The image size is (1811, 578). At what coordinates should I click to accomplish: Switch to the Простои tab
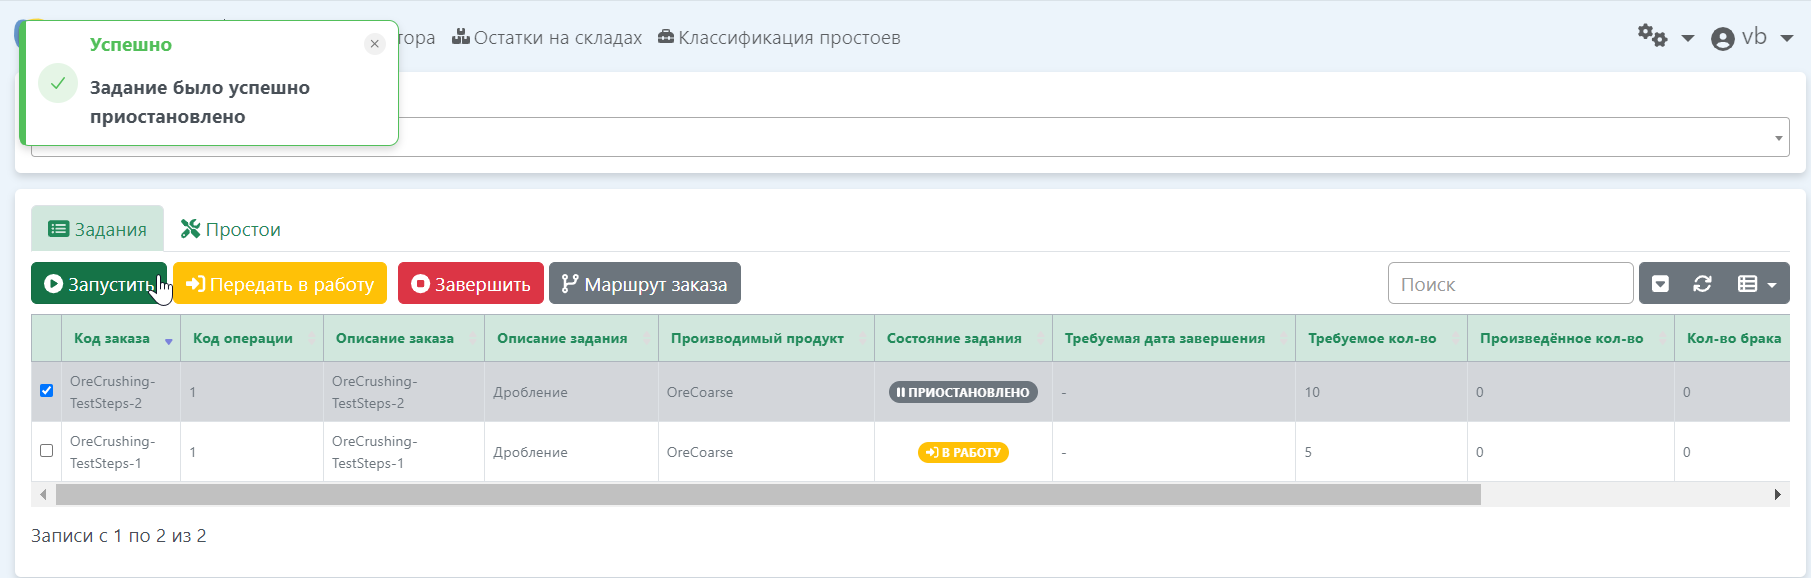(231, 230)
